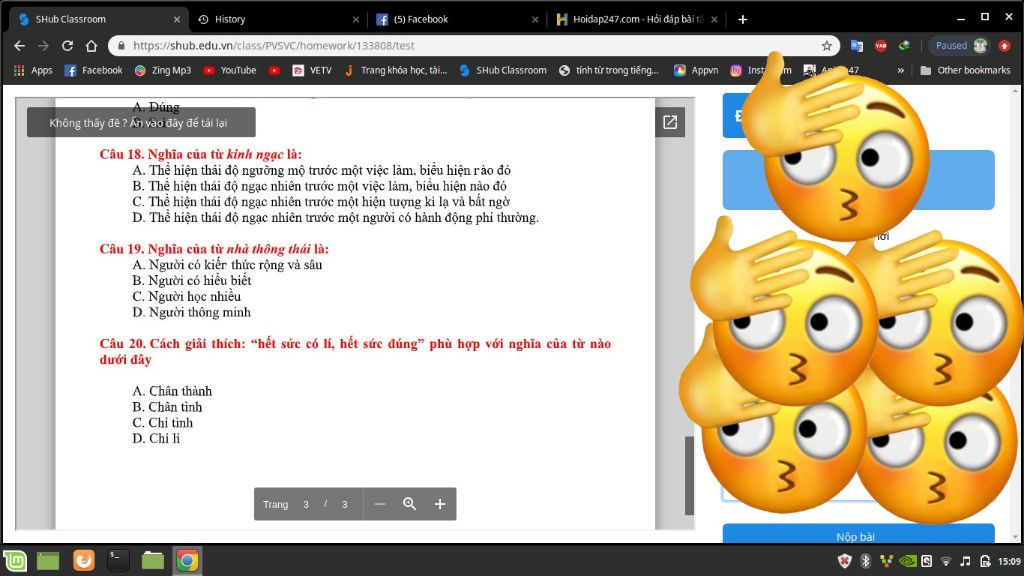
Task: Open Files manager from the taskbar
Action: pos(153,560)
